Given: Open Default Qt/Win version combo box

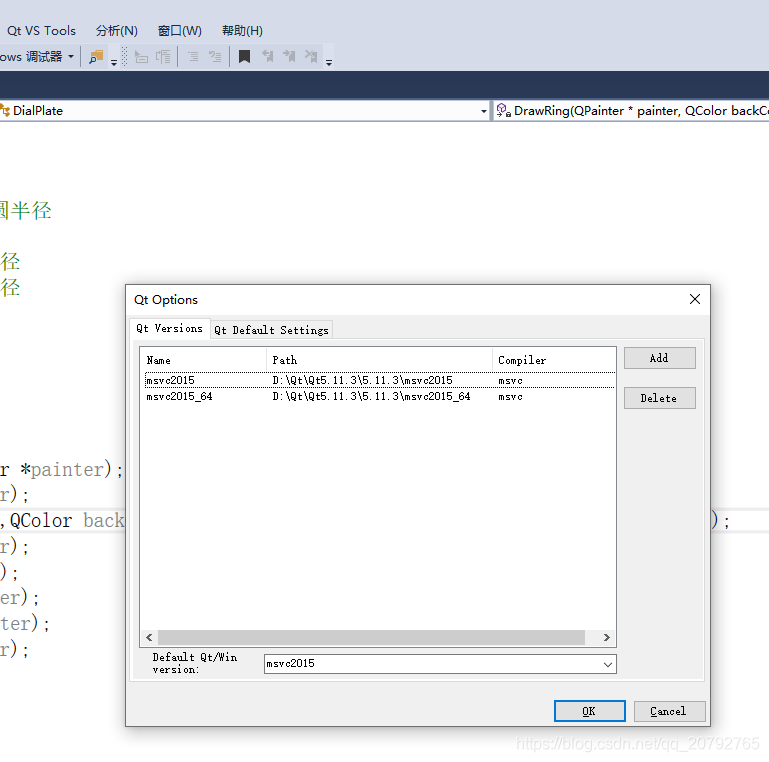Looking at the screenshot, I should pyautogui.click(x=440, y=664).
